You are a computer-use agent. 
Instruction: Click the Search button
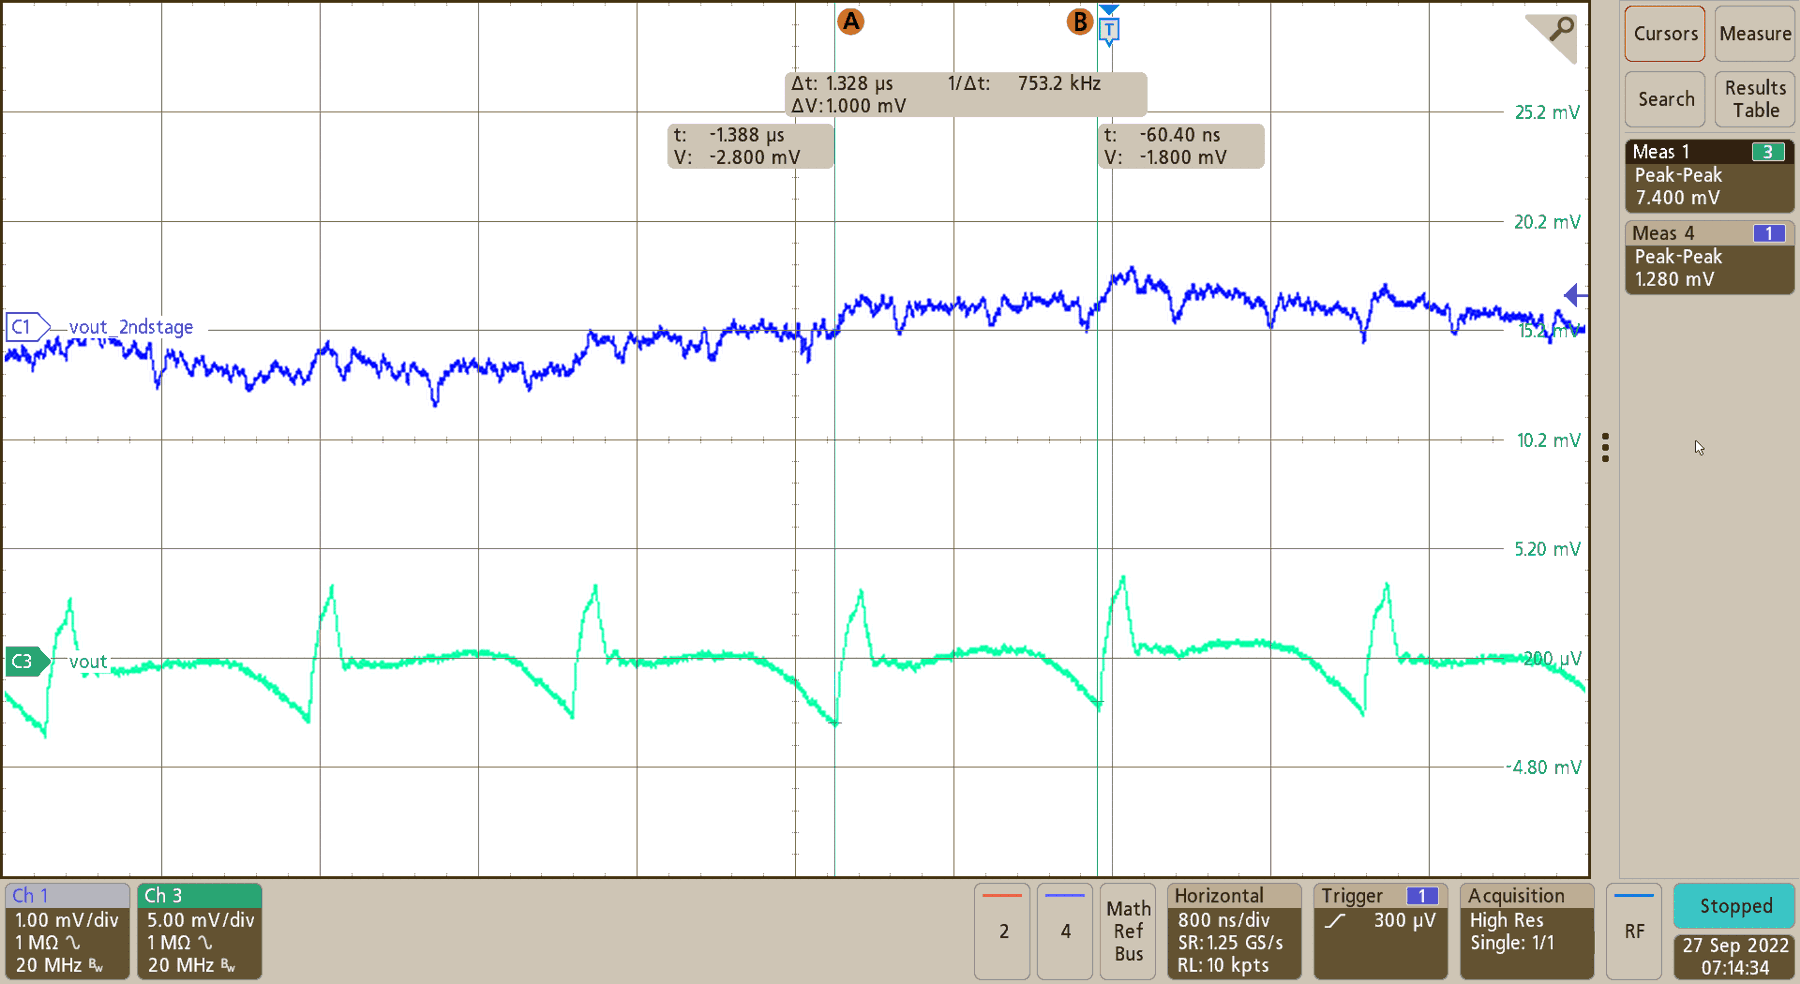click(x=1664, y=99)
